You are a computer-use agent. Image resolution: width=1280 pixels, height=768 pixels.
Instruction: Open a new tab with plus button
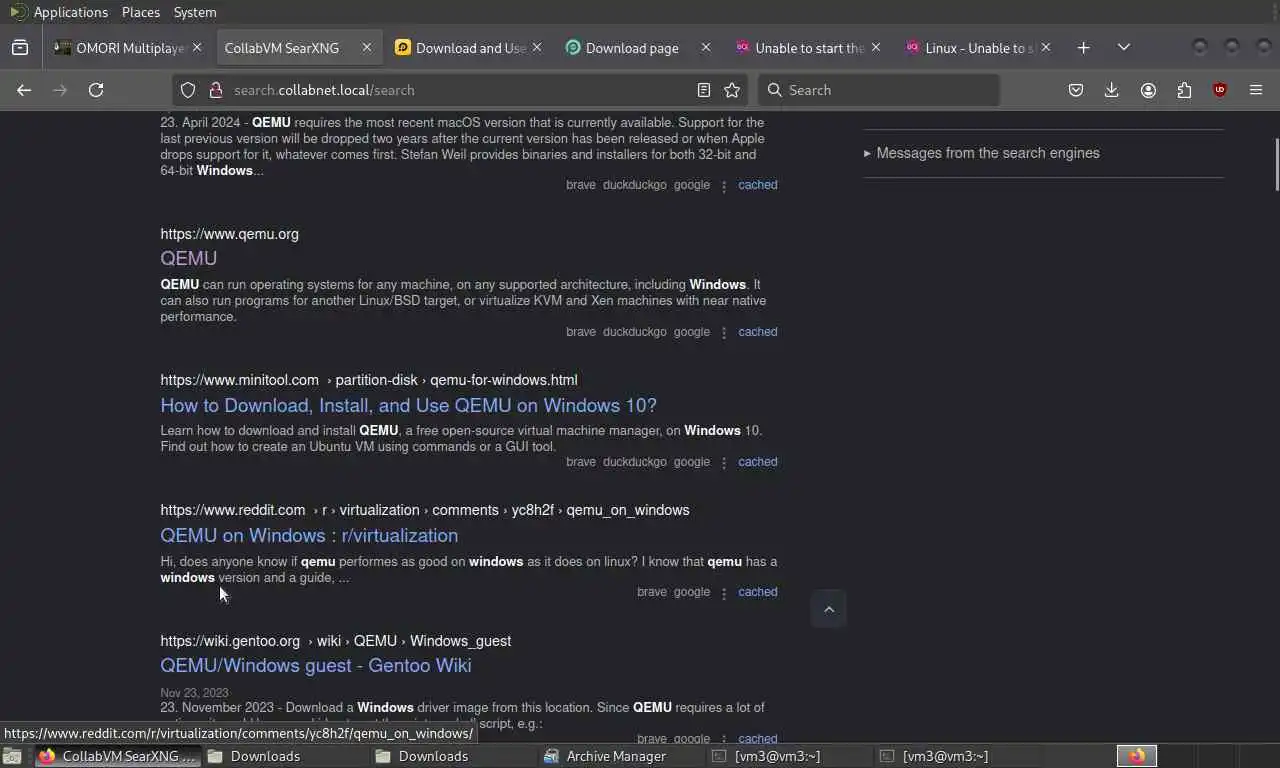pyautogui.click(x=1084, y=47)
